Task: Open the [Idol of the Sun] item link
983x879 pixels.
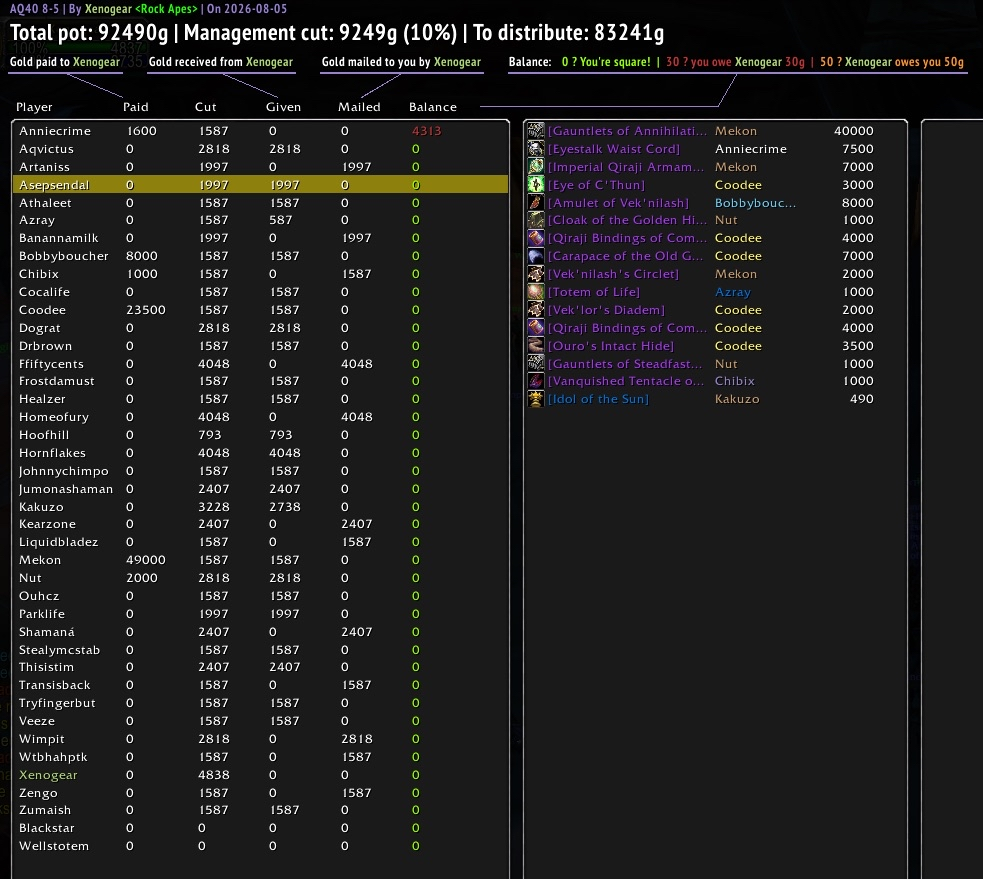Action: 598,399
